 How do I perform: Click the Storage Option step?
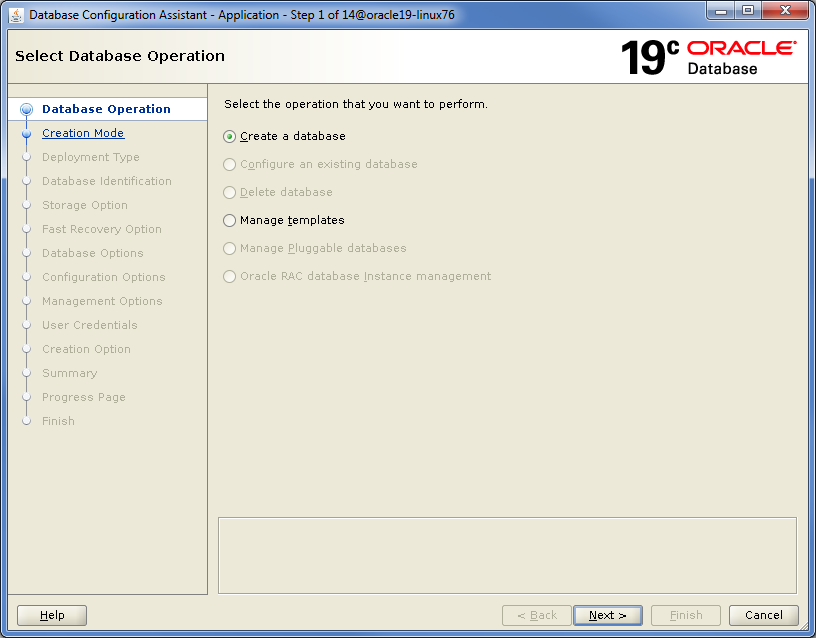85,205
